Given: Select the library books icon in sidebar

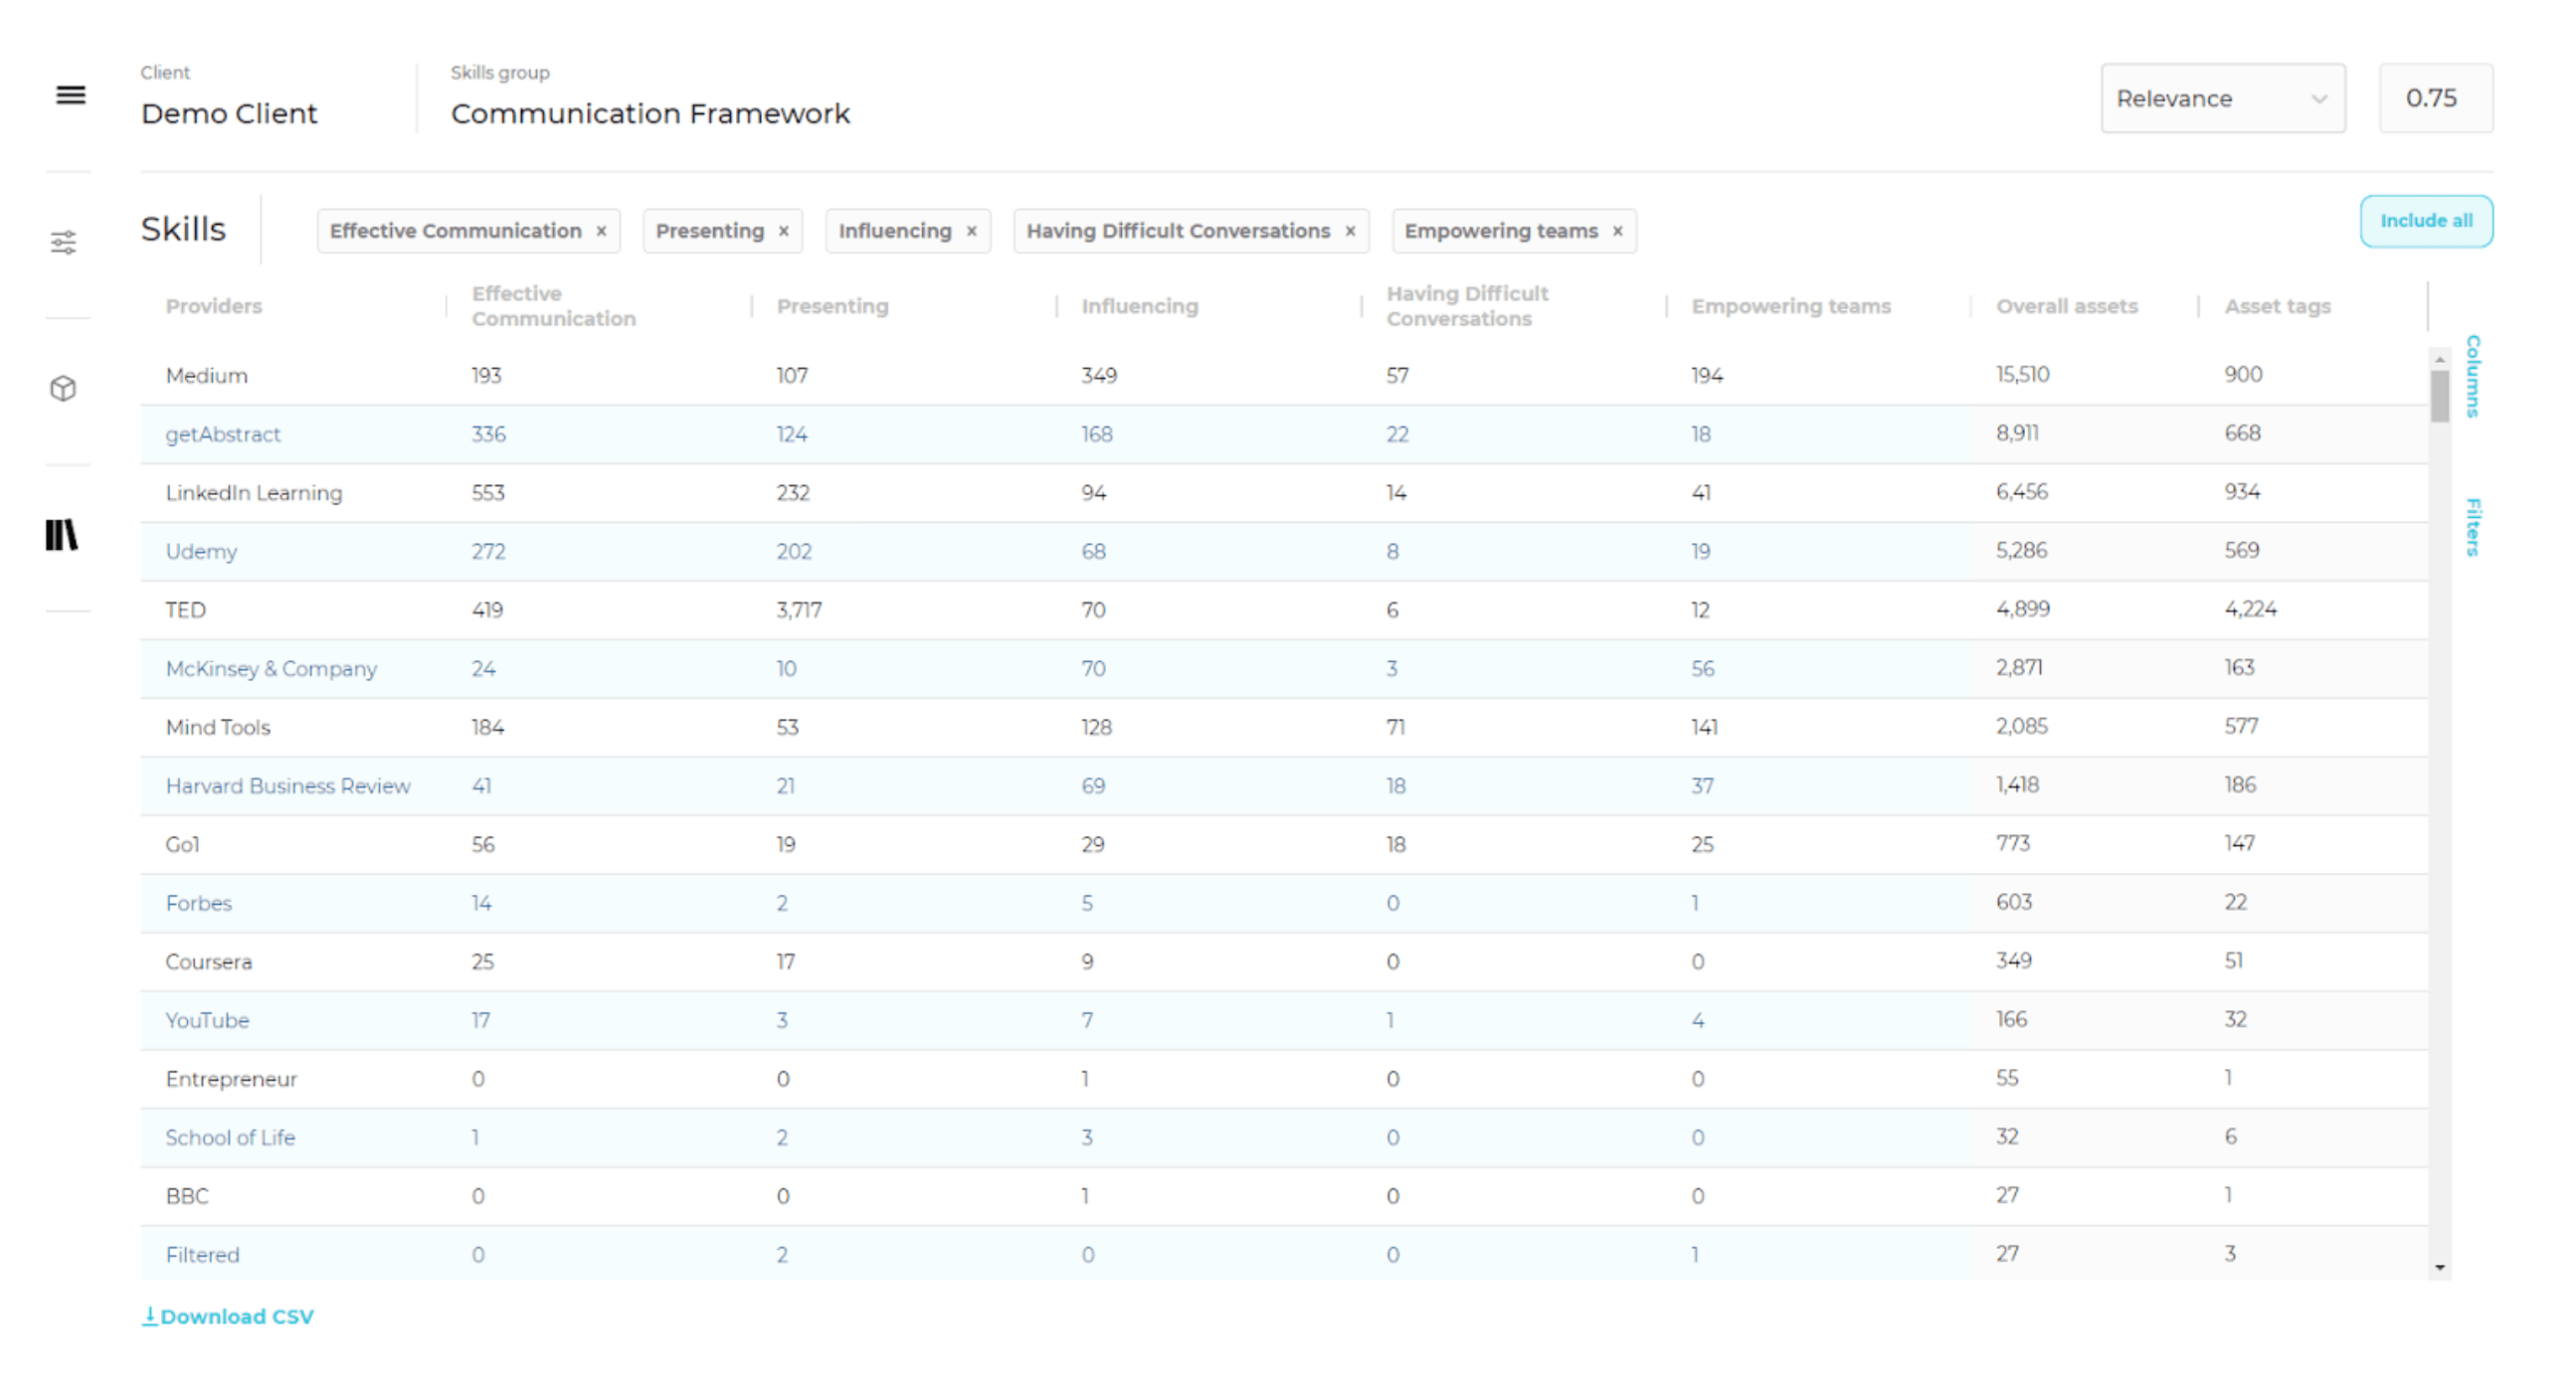Looking at the screenshot, I should [x=62, y=535].
